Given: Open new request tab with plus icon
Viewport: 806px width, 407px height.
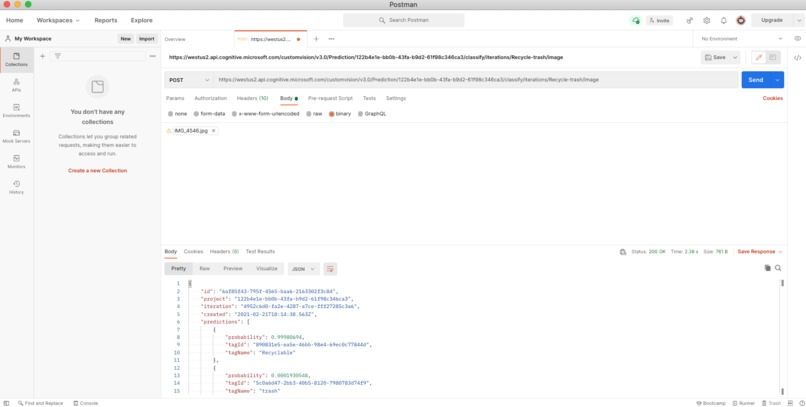Looking at the screenshot, I should click(316, 39).
